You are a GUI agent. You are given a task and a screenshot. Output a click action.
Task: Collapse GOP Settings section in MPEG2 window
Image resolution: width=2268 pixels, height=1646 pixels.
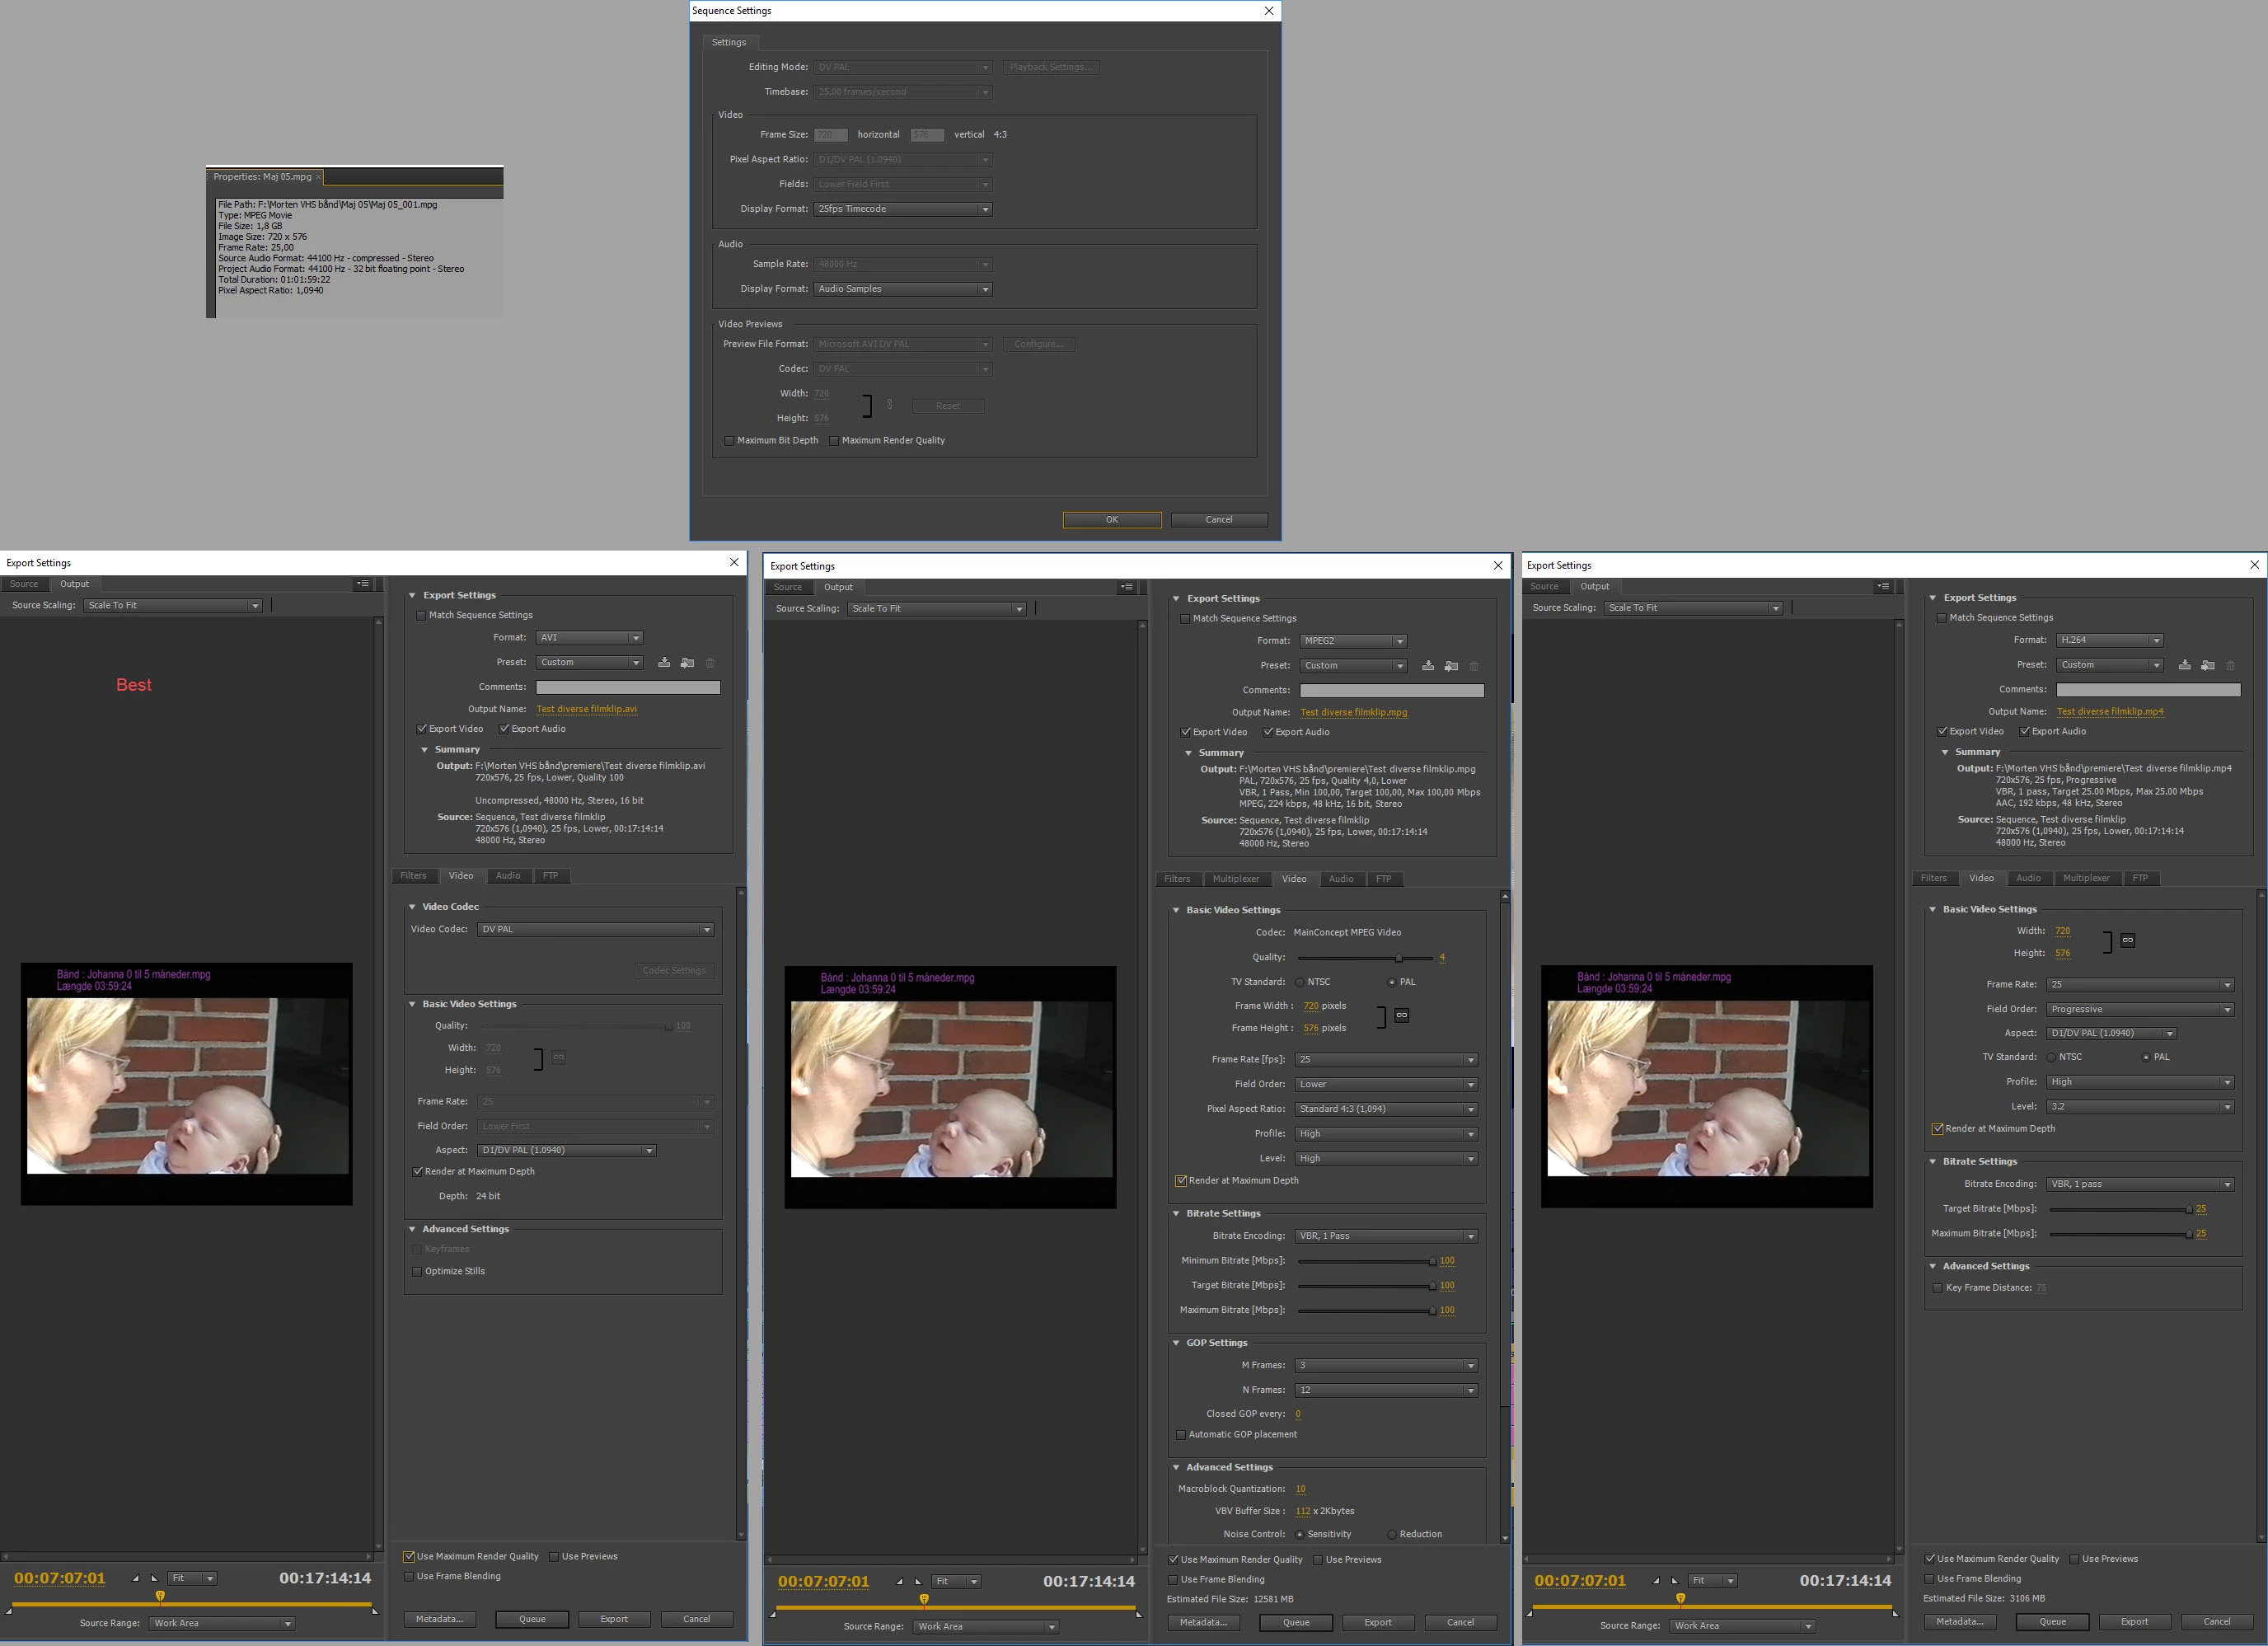(x=1176, y=1343)
